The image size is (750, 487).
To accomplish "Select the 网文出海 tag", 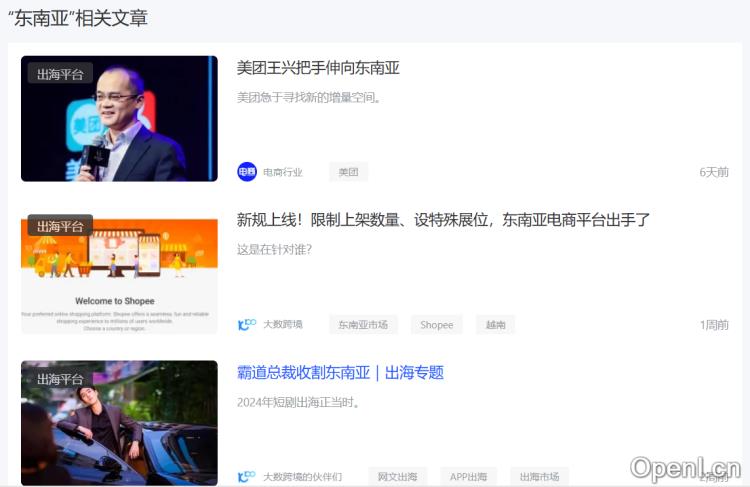I will [x=397, y=477].
